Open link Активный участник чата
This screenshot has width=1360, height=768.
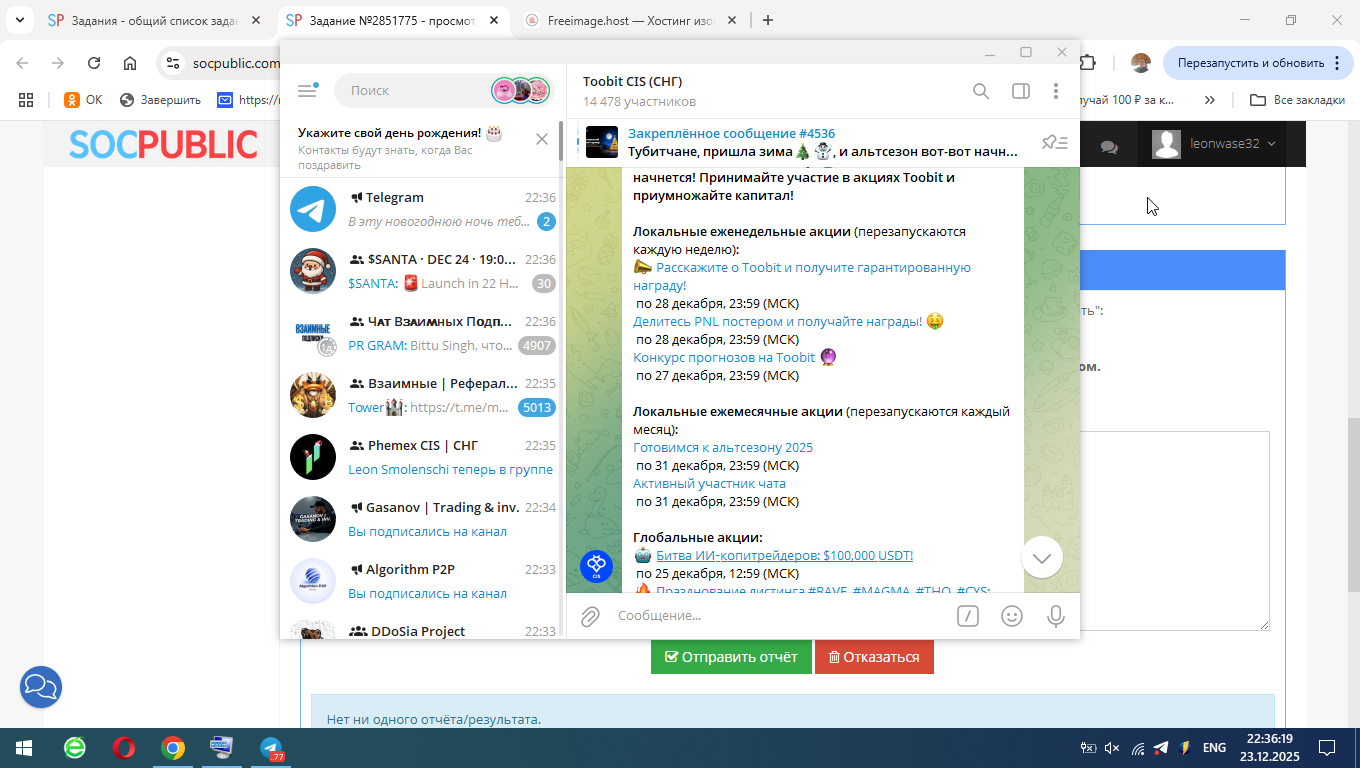[709, 484]
